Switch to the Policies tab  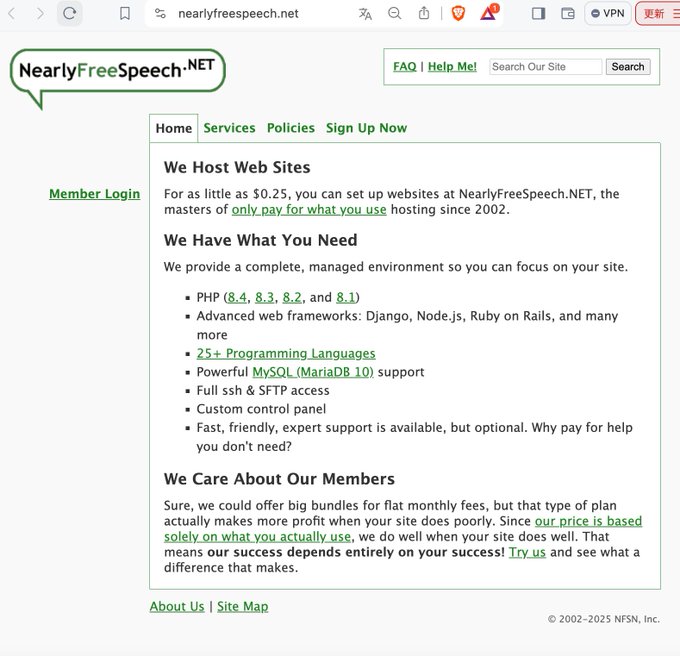pyautogui.click(x=291, y=128)
